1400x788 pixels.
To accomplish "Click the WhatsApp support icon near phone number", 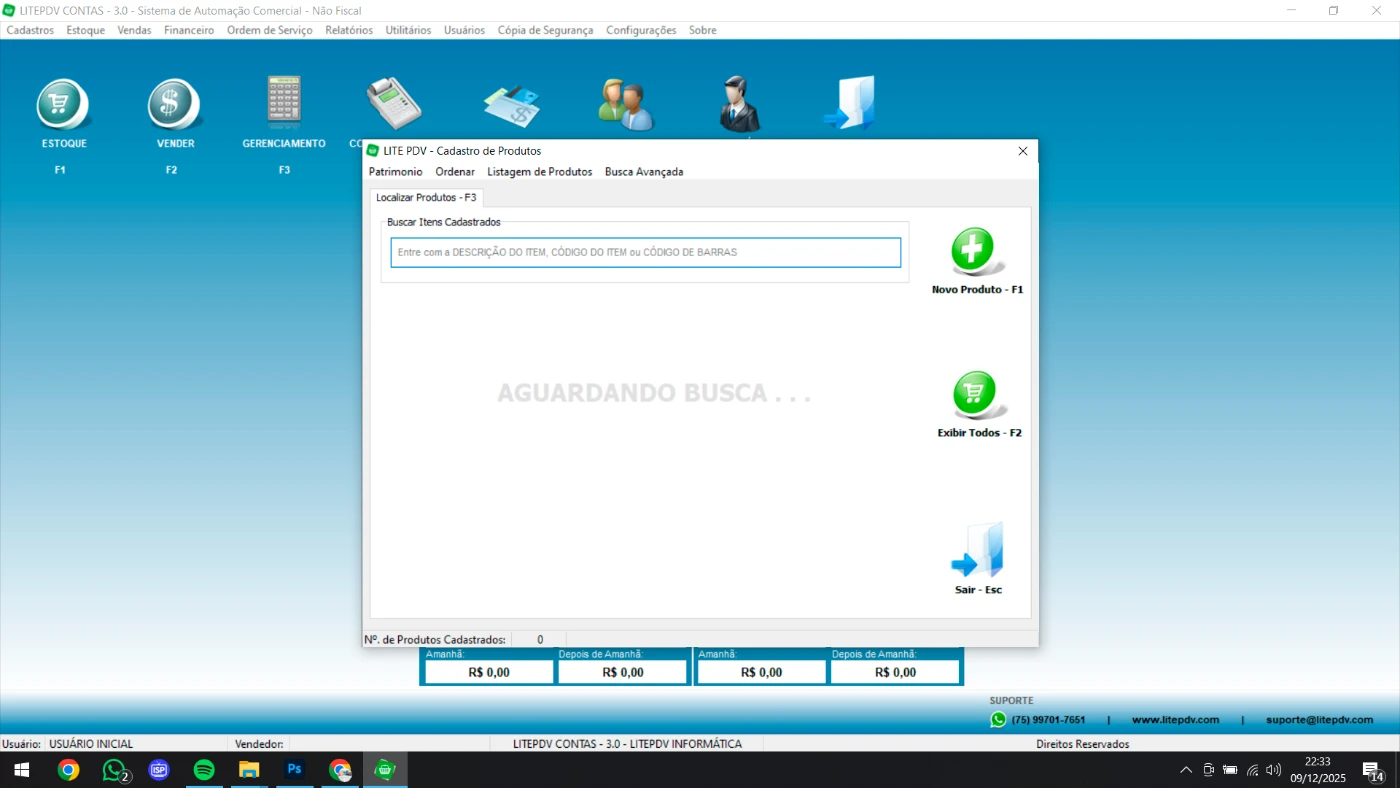I will coord(998,719).
